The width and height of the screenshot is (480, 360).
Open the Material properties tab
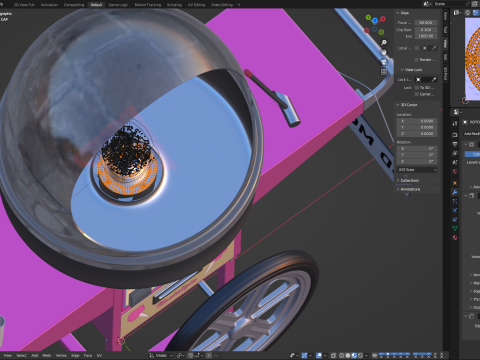click(455, 237)
